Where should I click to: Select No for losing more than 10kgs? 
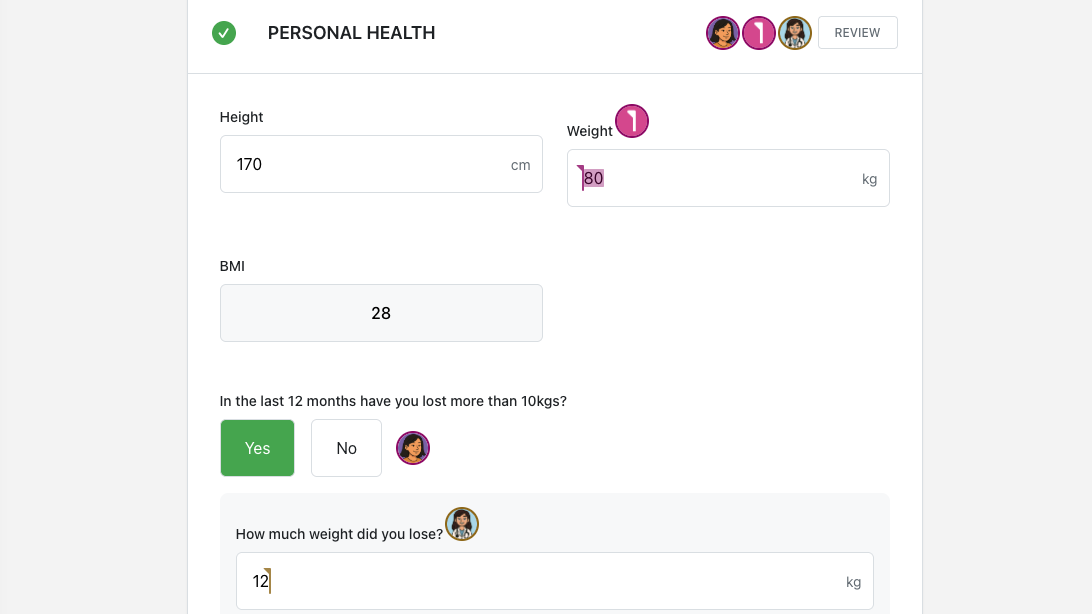(x=346, y=448)
